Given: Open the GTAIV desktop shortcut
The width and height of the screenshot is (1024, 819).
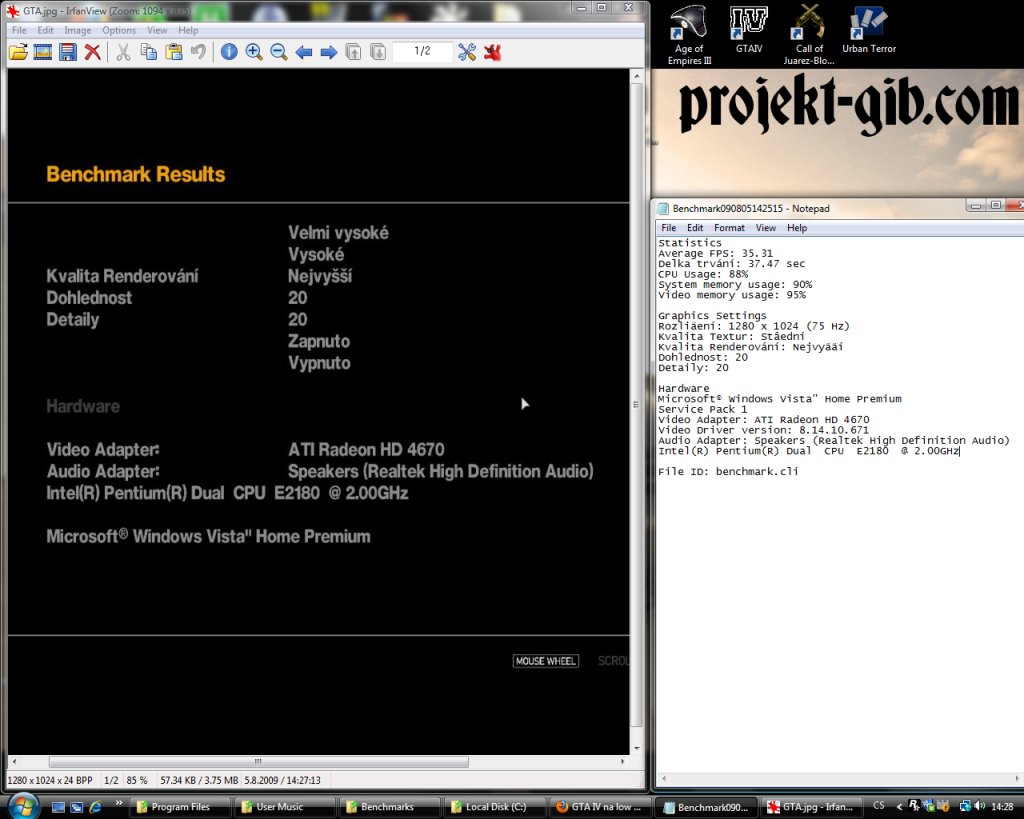Looking at the screenshot, I should click(x=749, y=30).
